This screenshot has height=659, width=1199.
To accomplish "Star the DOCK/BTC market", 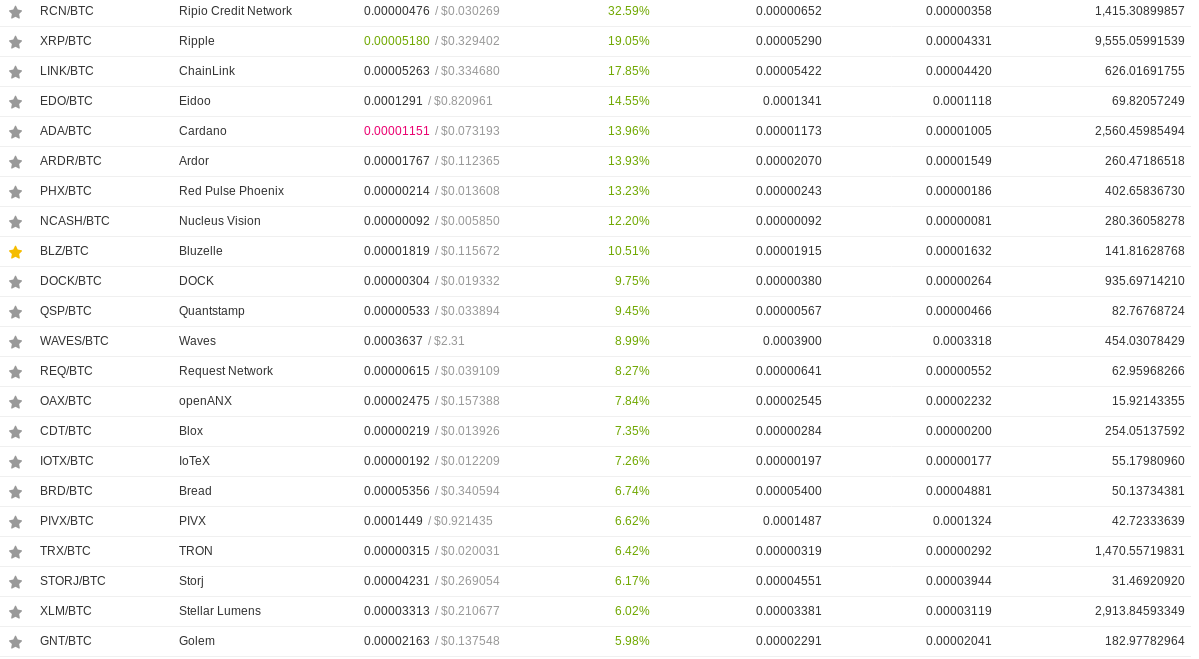I will click(15, 282).
